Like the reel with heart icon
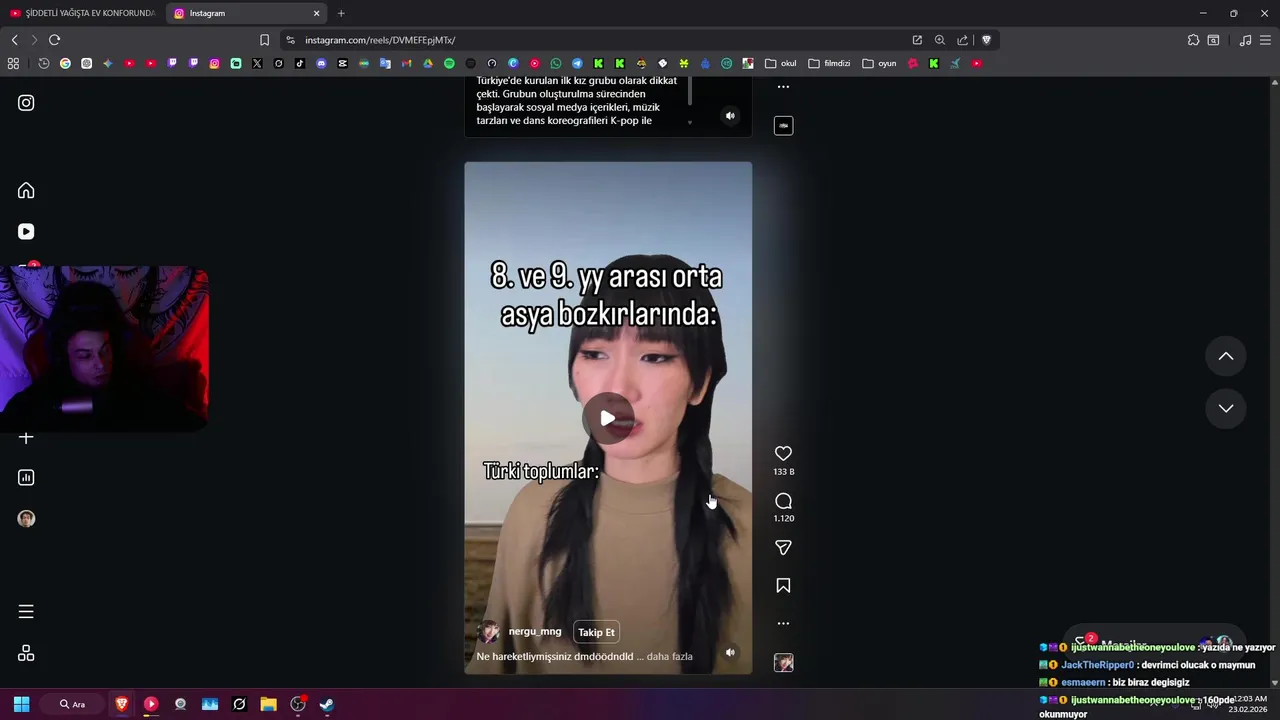Screen dimensions: 1280x720 (x=783, y=453)
